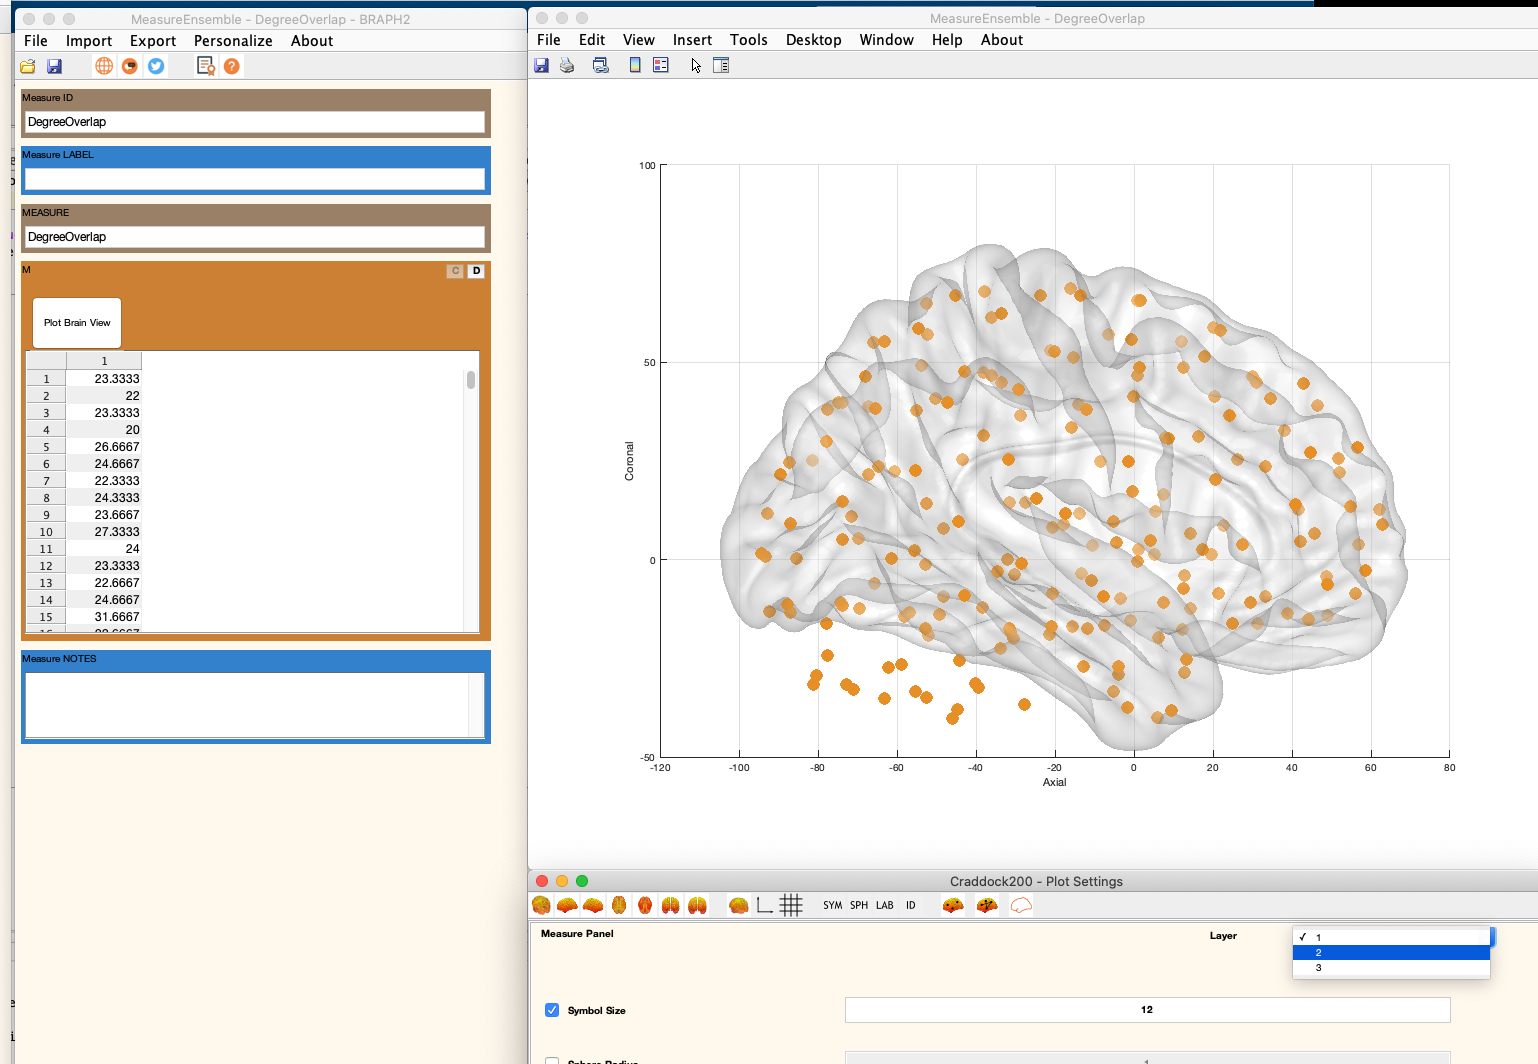Uncheck the Symbol Size checkbox

(x=552, y=1010)
